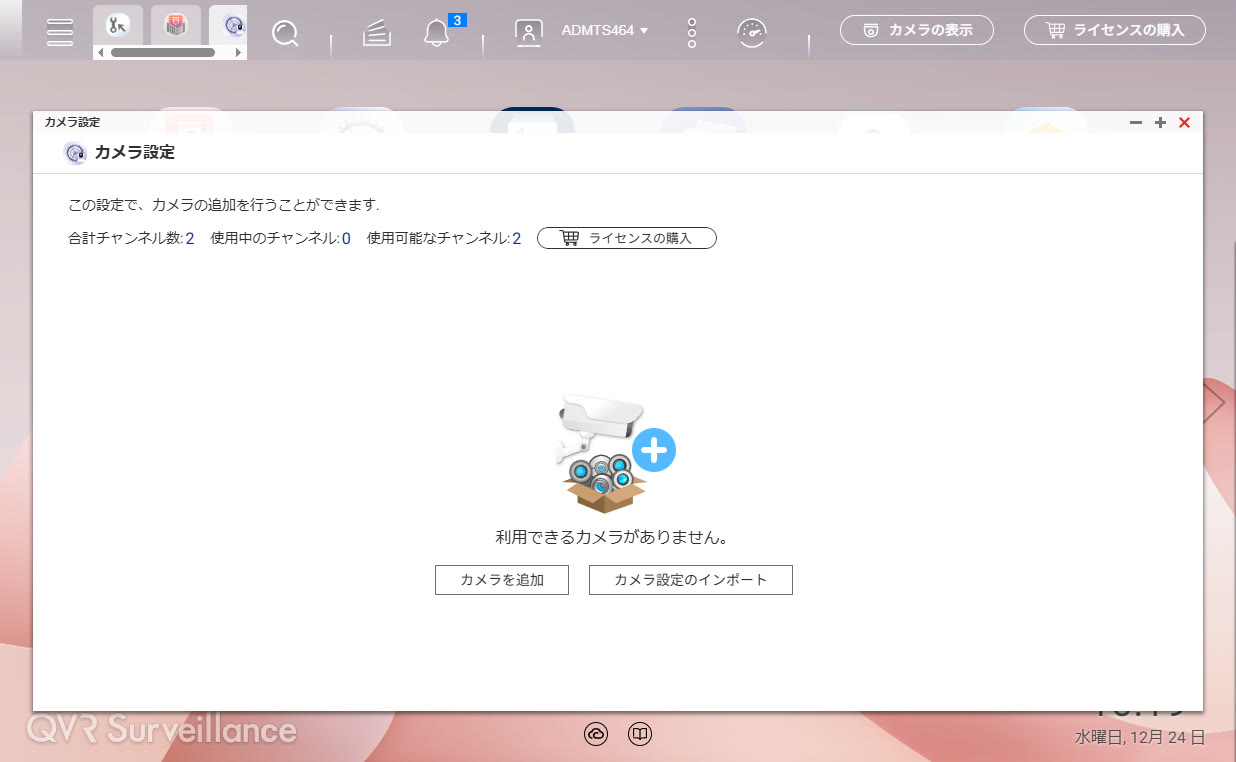1236x762 pixels.
Task: Click the myQNAPcloud icon at bottom
Action: tap(596, 734)
